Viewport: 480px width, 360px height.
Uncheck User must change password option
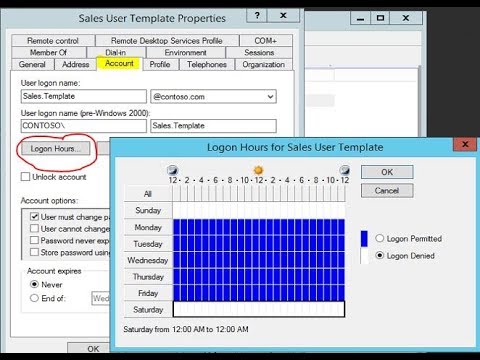34,217
